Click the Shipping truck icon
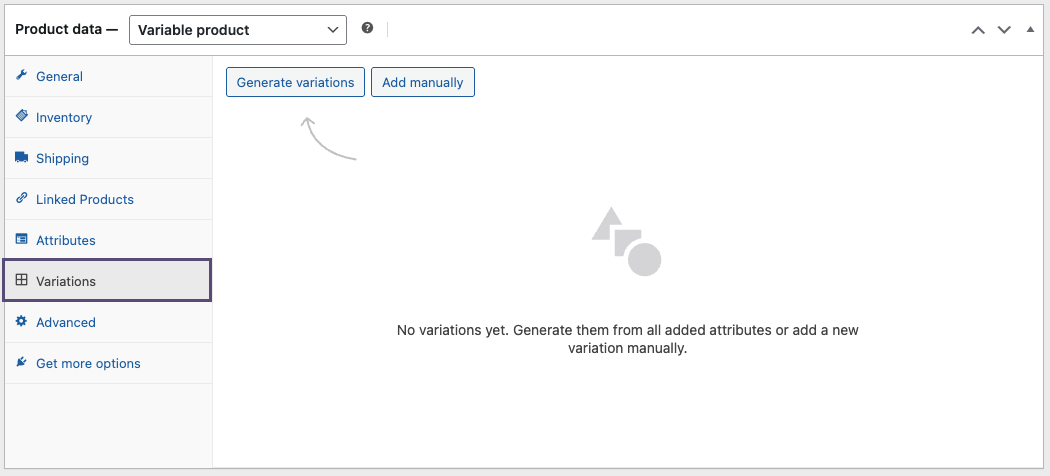1050x476 pixels. (x=21, y=158)
